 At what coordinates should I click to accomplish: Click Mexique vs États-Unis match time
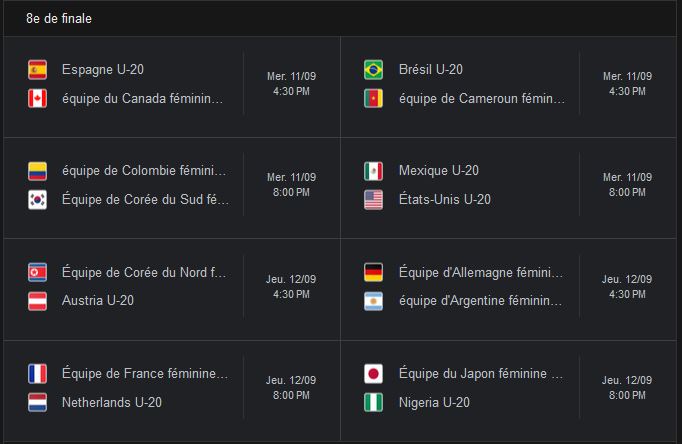coord(627,192)
